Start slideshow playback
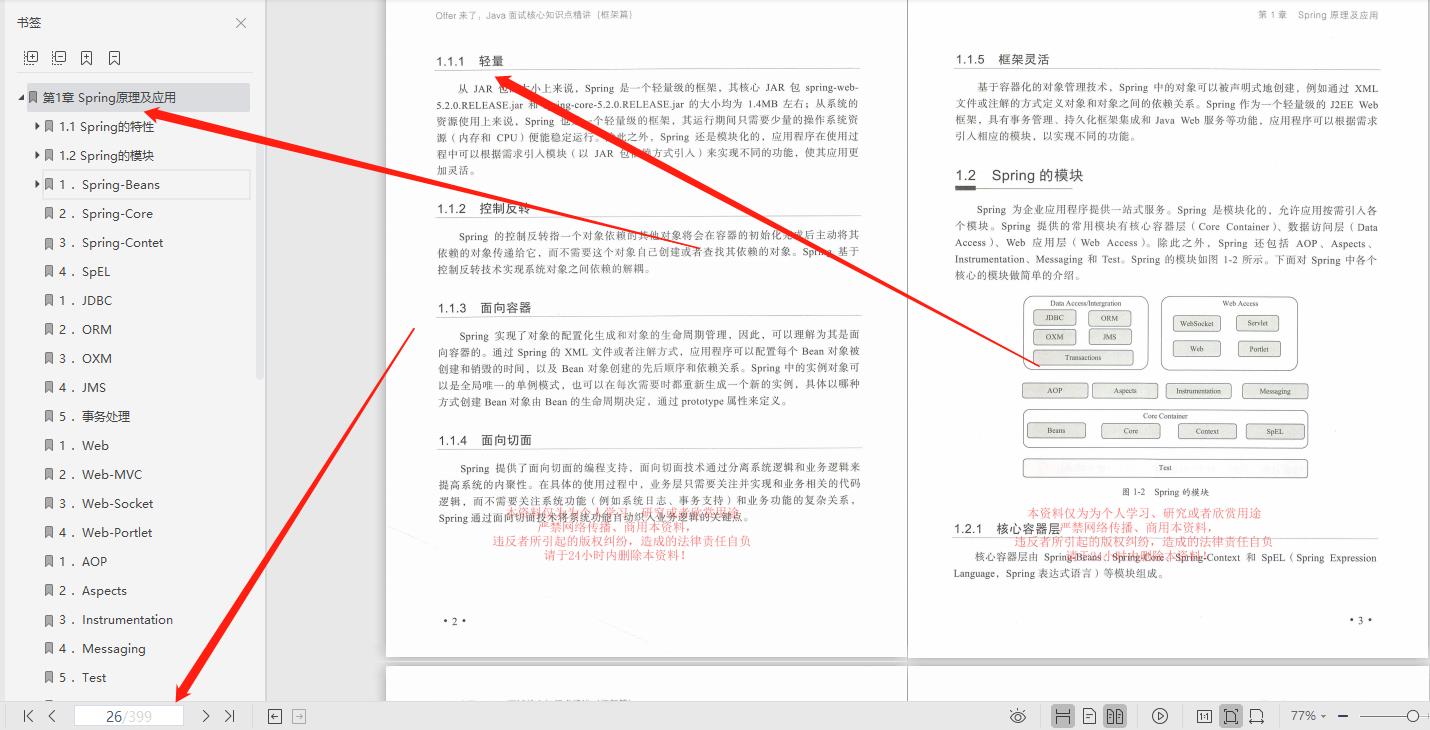Image resolution: width=1430 pixels, height=730 pixels. (x=1160, y=716)
